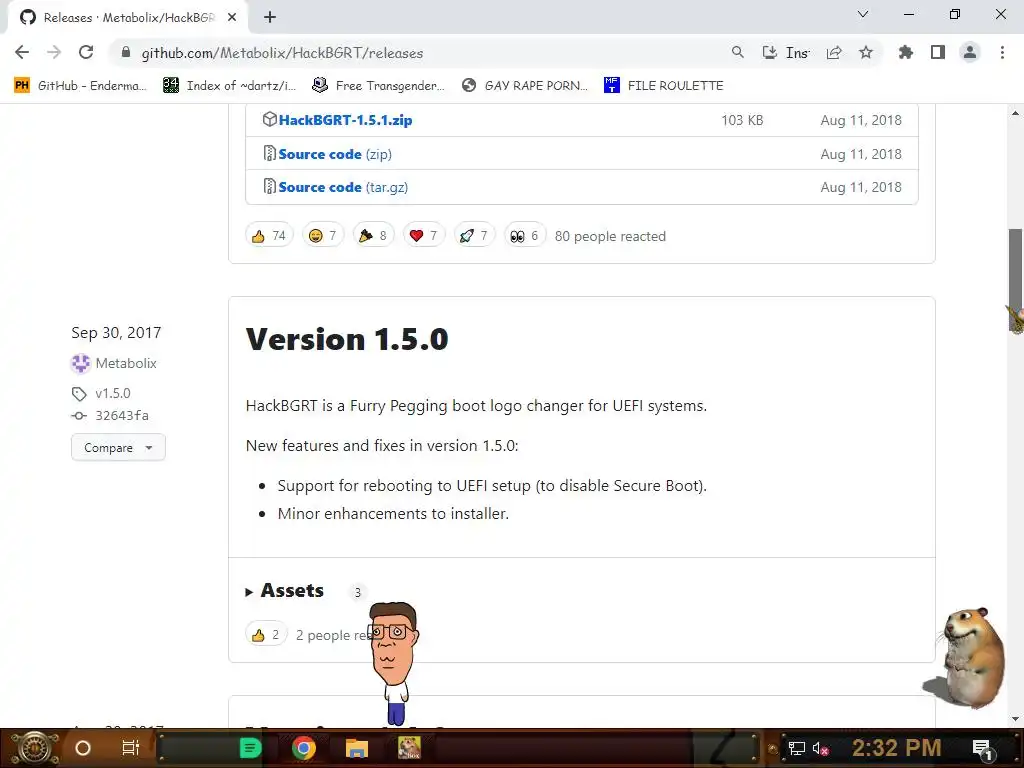Viewport: 1024px width, 768px height.
Task: Open Task View on the taskbar
Action: [131, 748]
